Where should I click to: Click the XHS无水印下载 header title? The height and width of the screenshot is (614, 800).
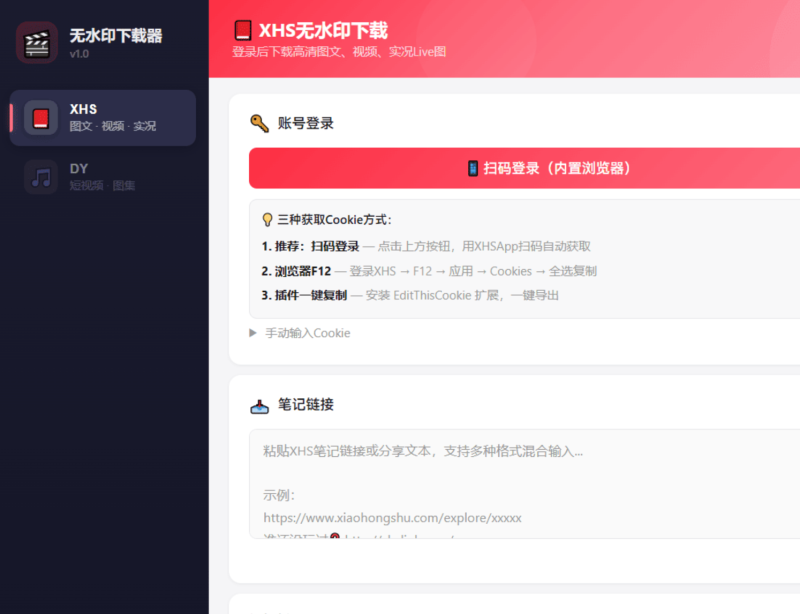323,31
